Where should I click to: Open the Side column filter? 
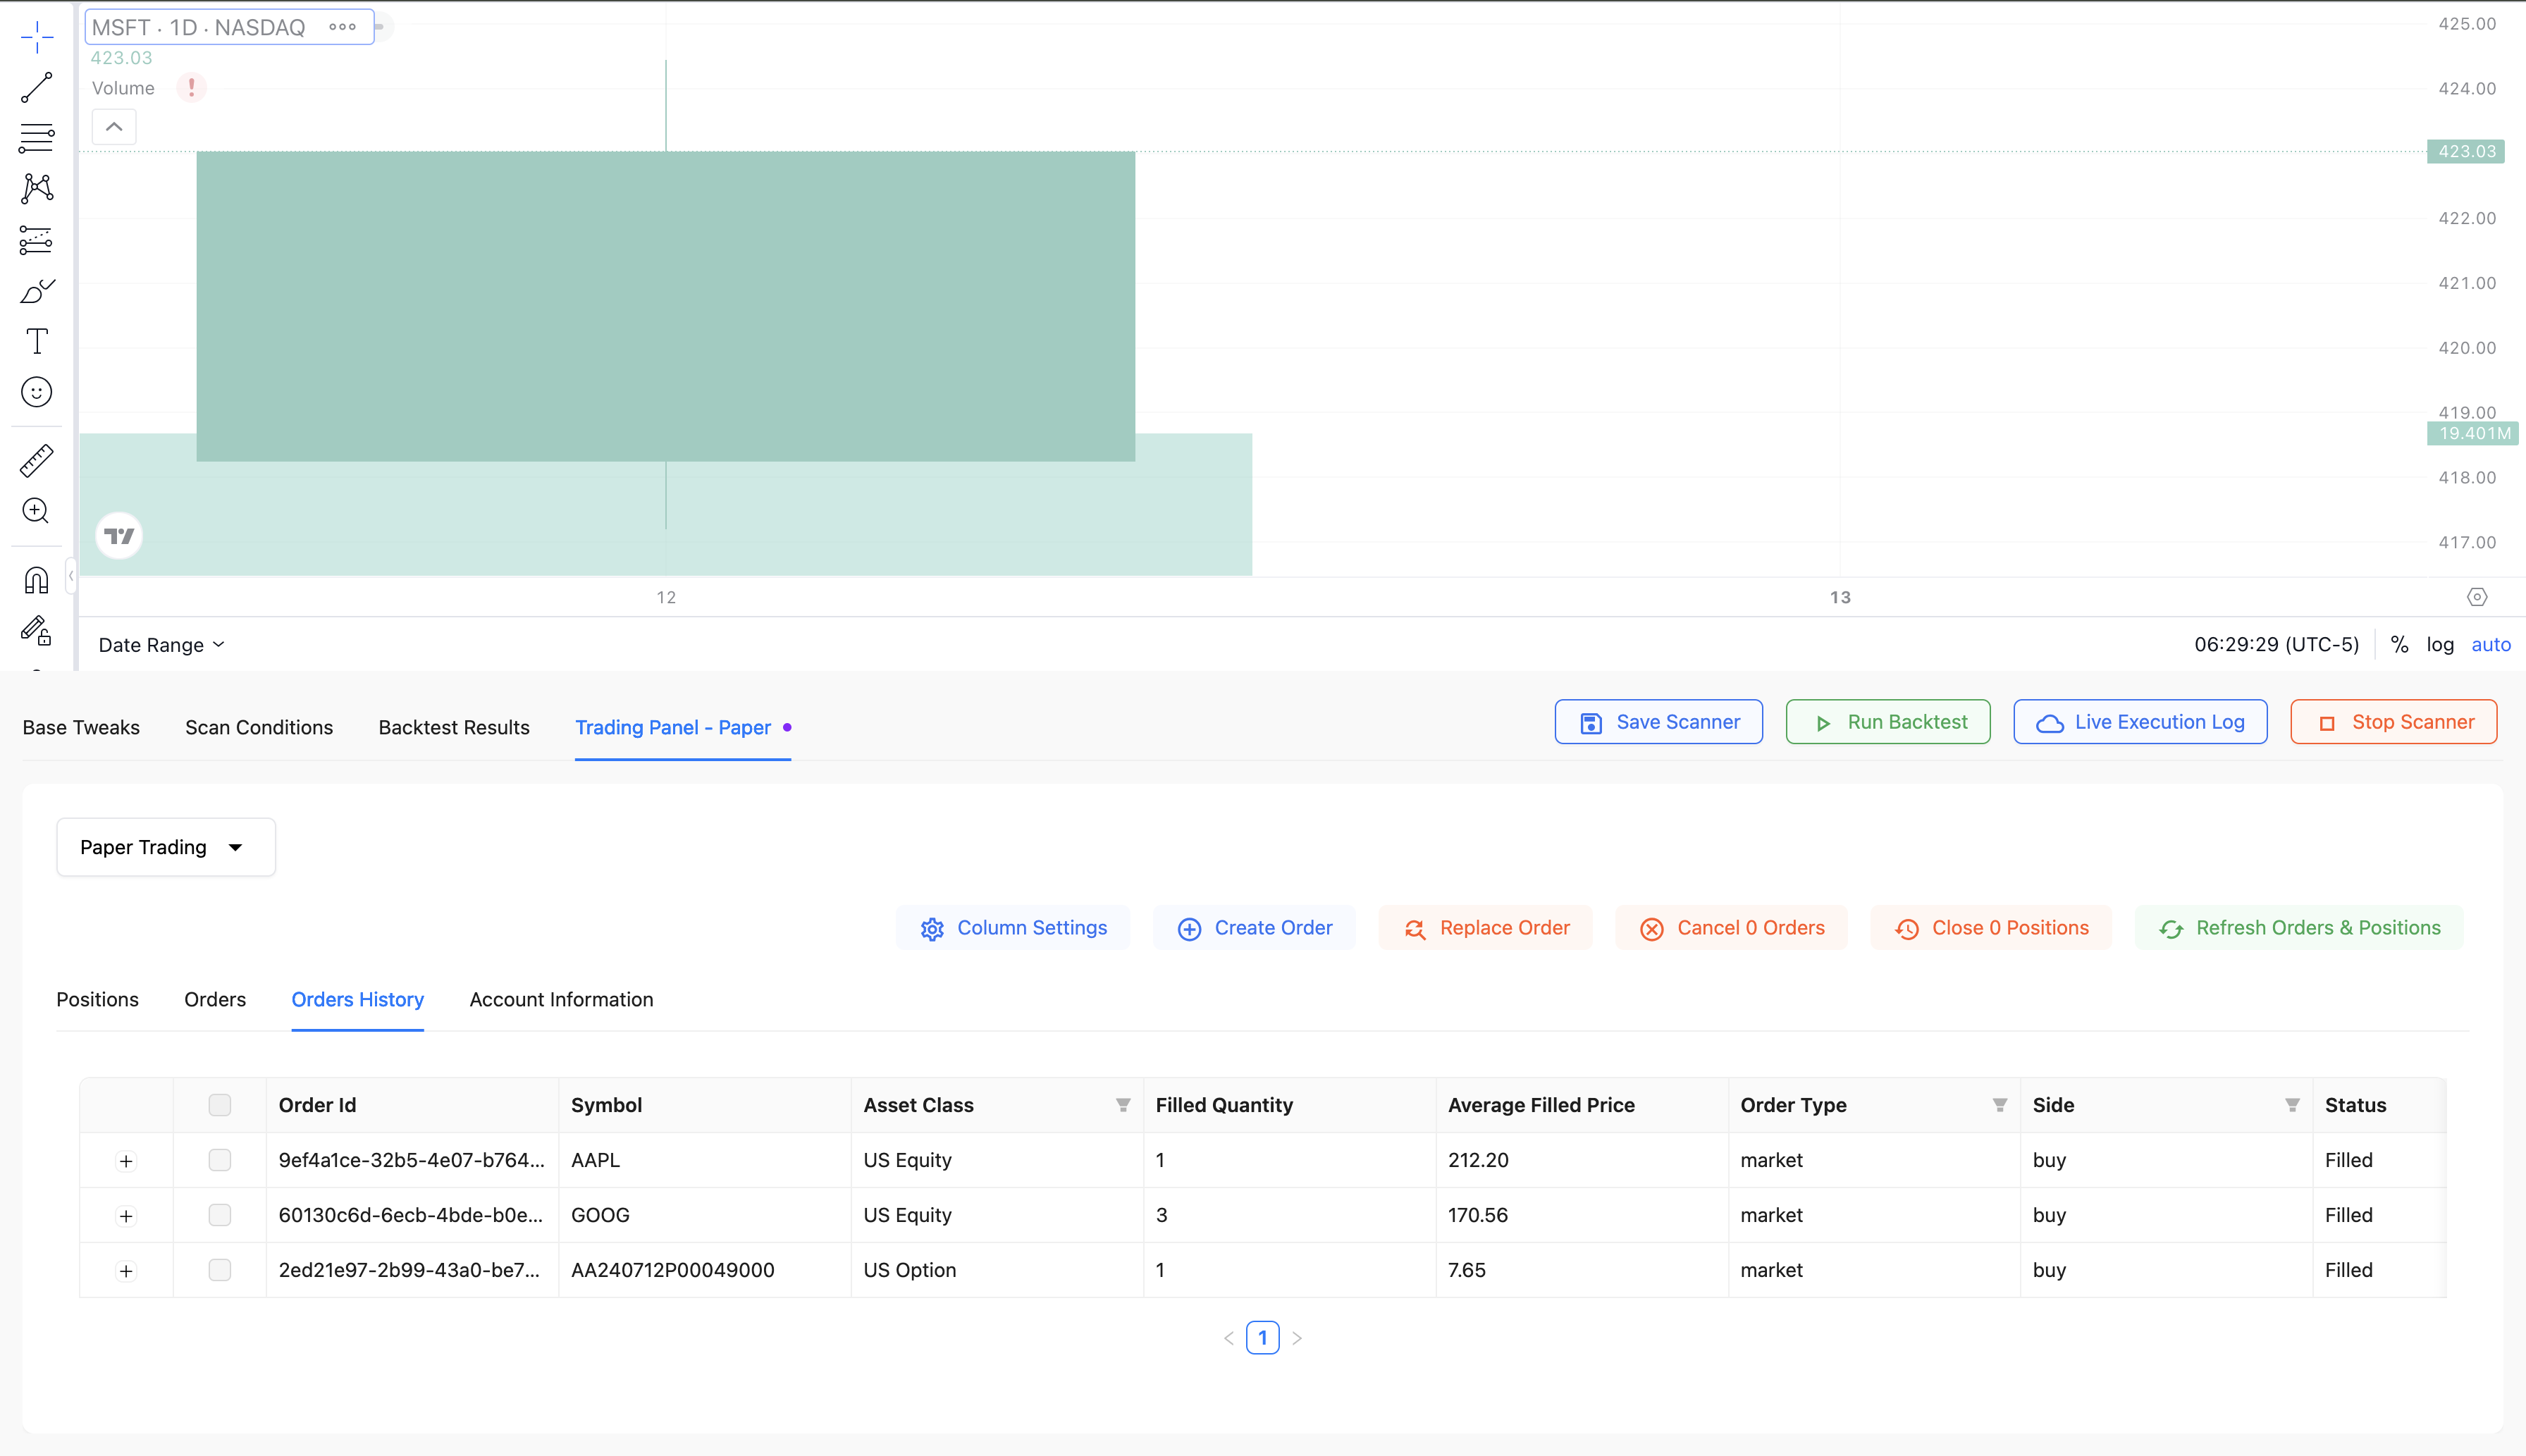coord(2292,1105)
